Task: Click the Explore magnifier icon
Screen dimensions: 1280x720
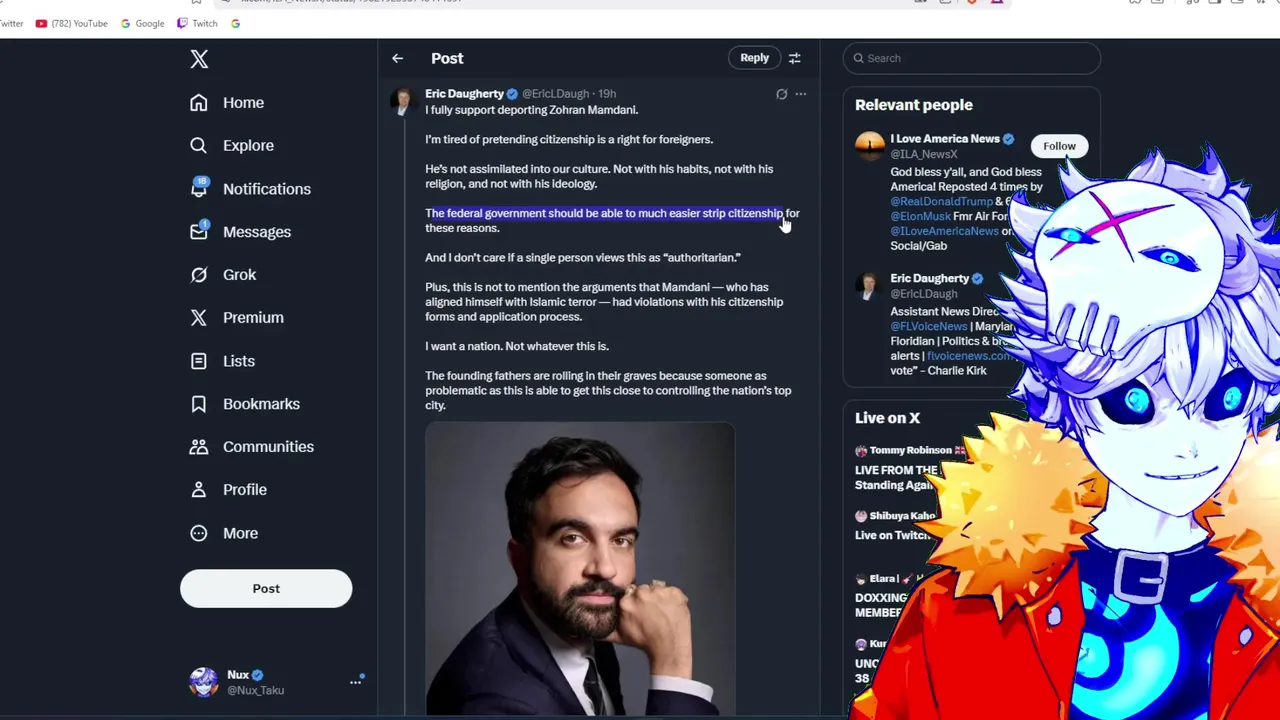Action: tap(199, 146)
